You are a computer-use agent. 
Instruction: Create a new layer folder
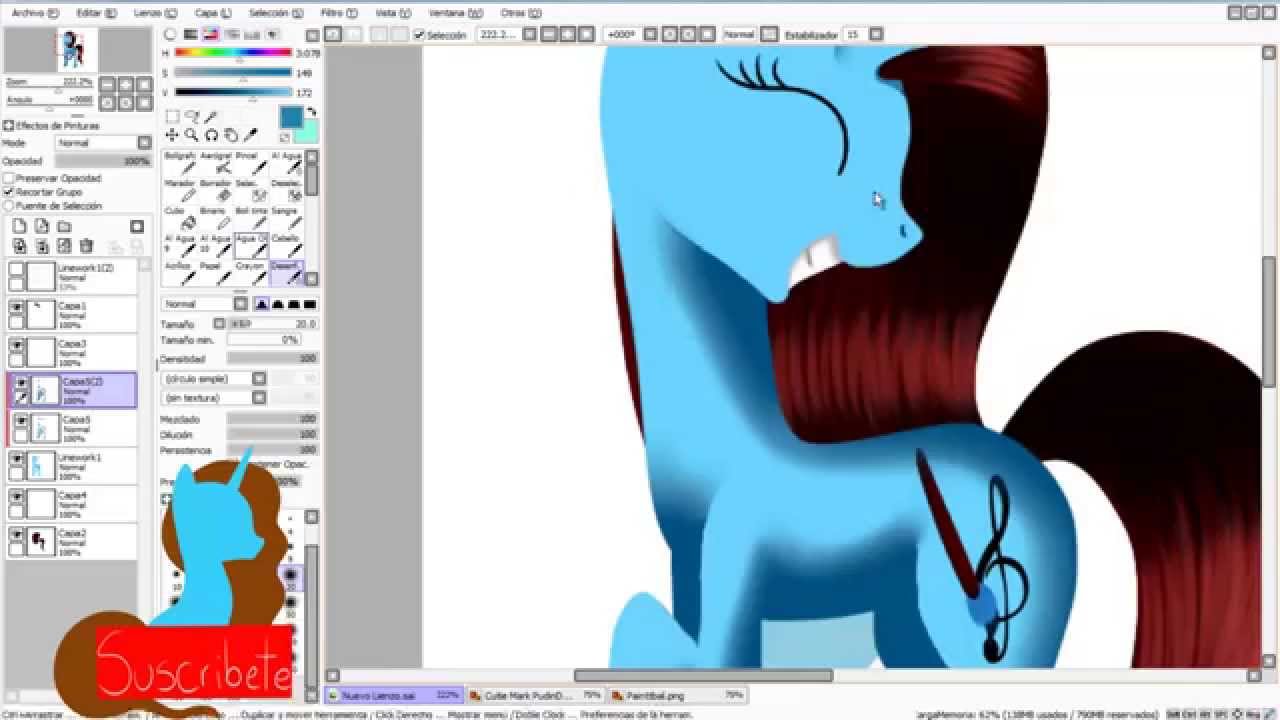(64, 227)
